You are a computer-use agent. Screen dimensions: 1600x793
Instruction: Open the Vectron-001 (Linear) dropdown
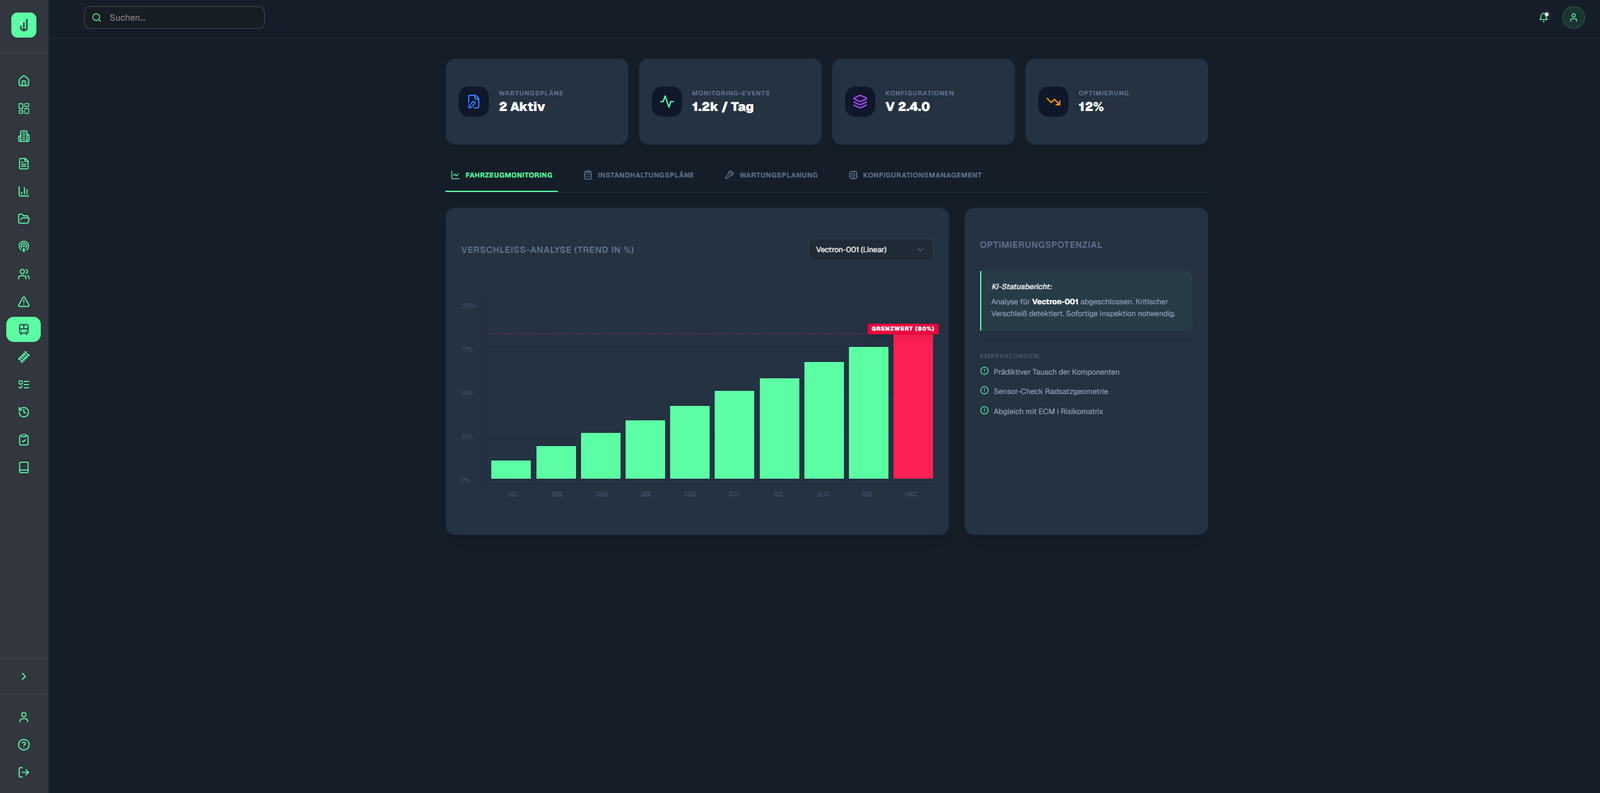pos(870,250)
